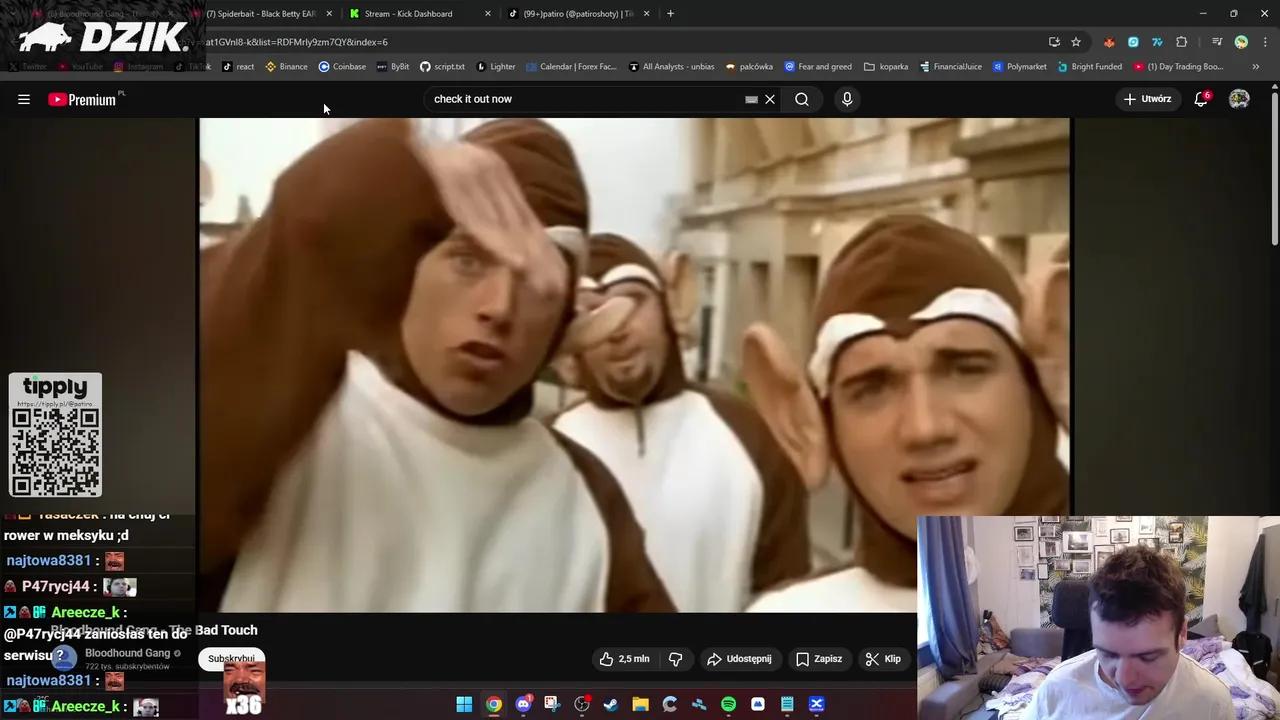Image resolution: width=1280 pixels, height=720 pixels.
Task: Dislike the video with thumbs-down
Action: tap(676, 659)
